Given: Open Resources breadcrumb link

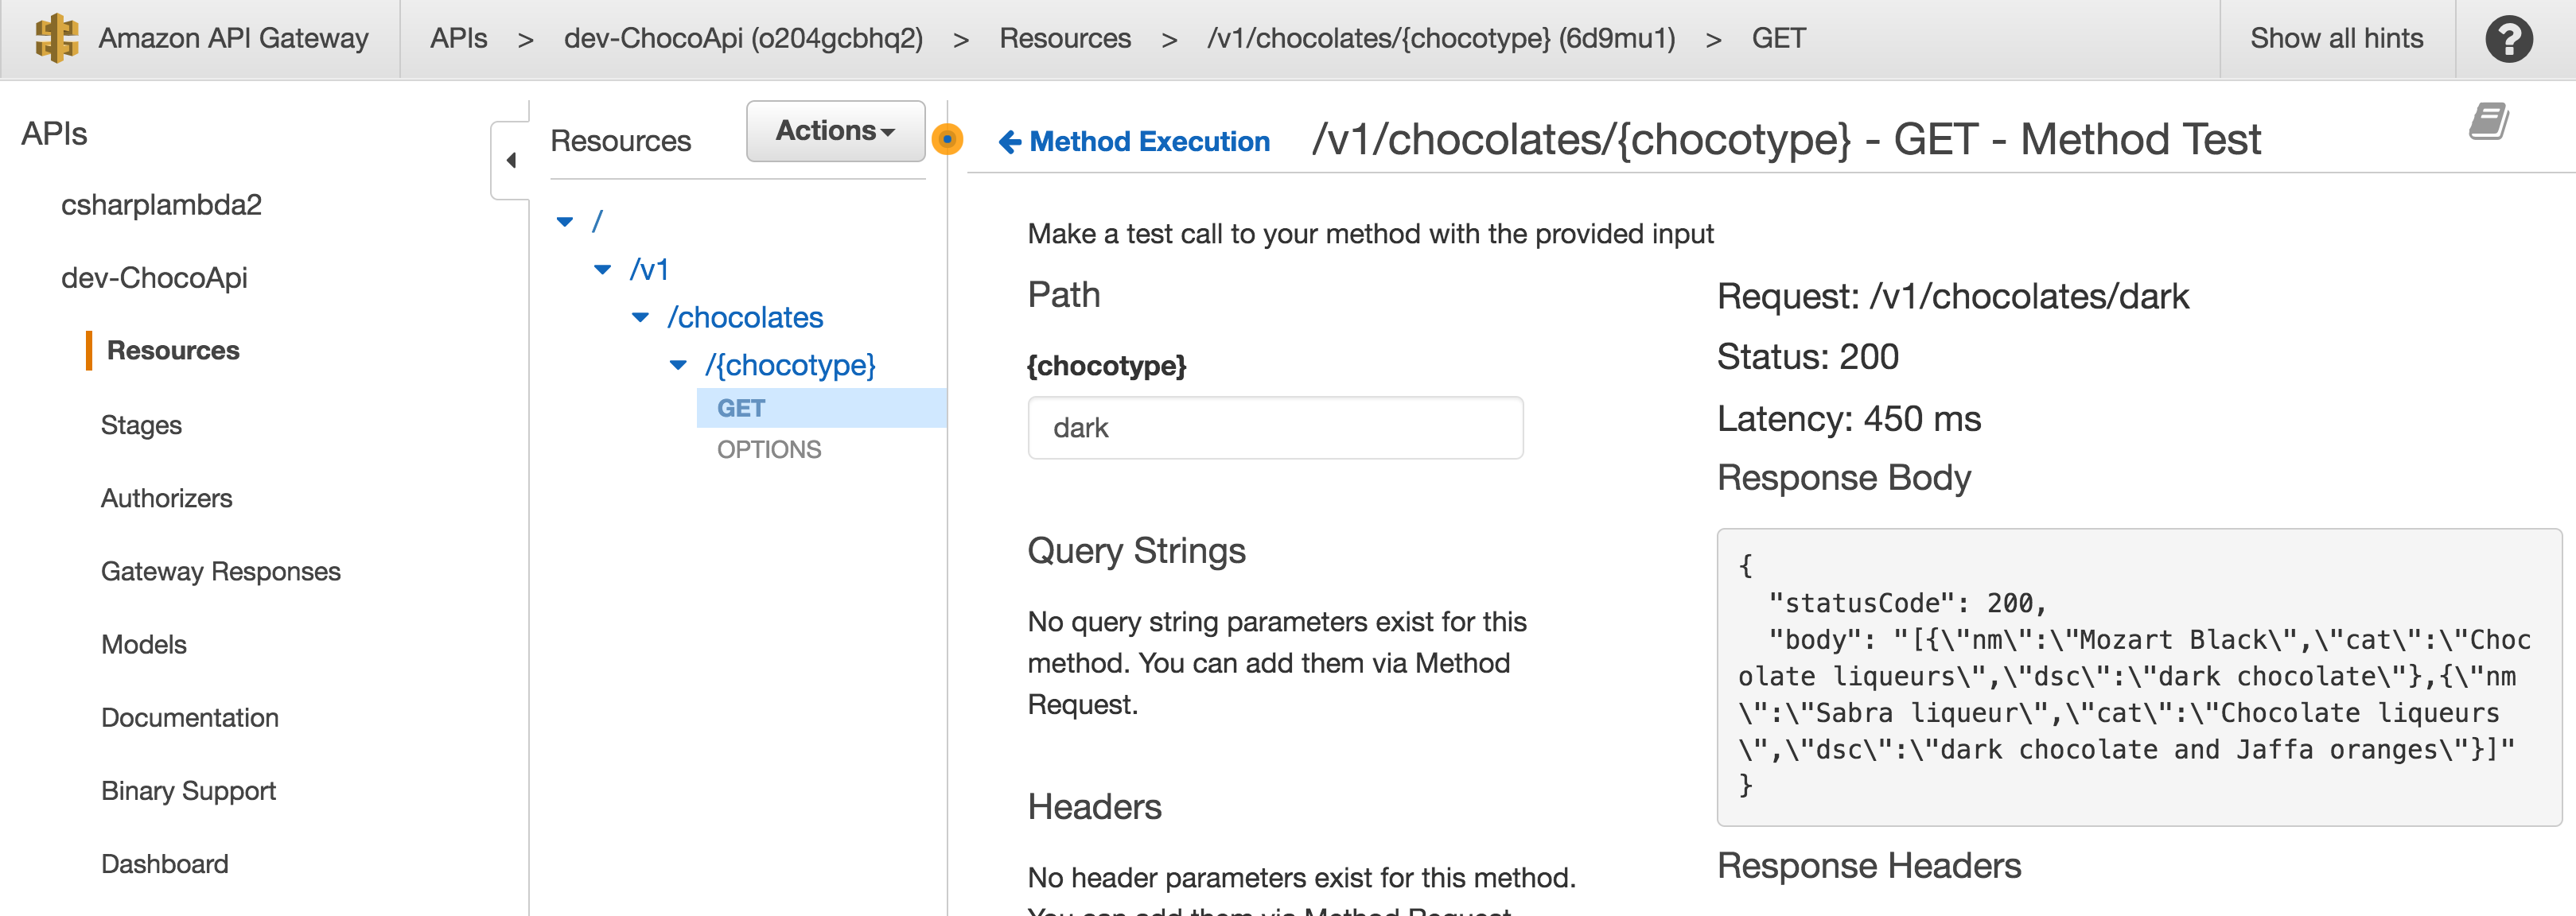Looking at the screenshot, I should coord(1065,38).
